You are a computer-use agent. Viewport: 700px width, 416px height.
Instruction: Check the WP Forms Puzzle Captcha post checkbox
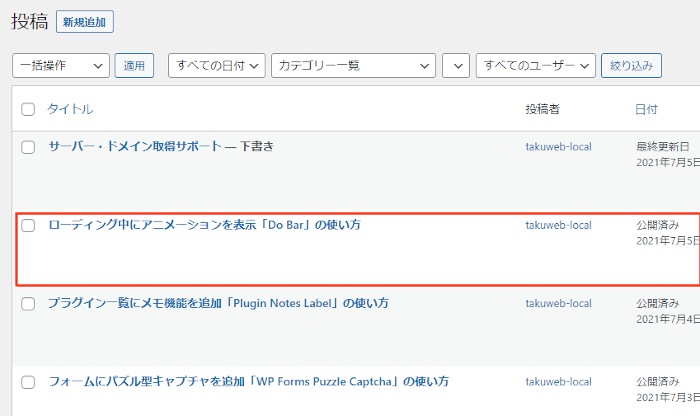pyautogui.click(x=28, y=382)
